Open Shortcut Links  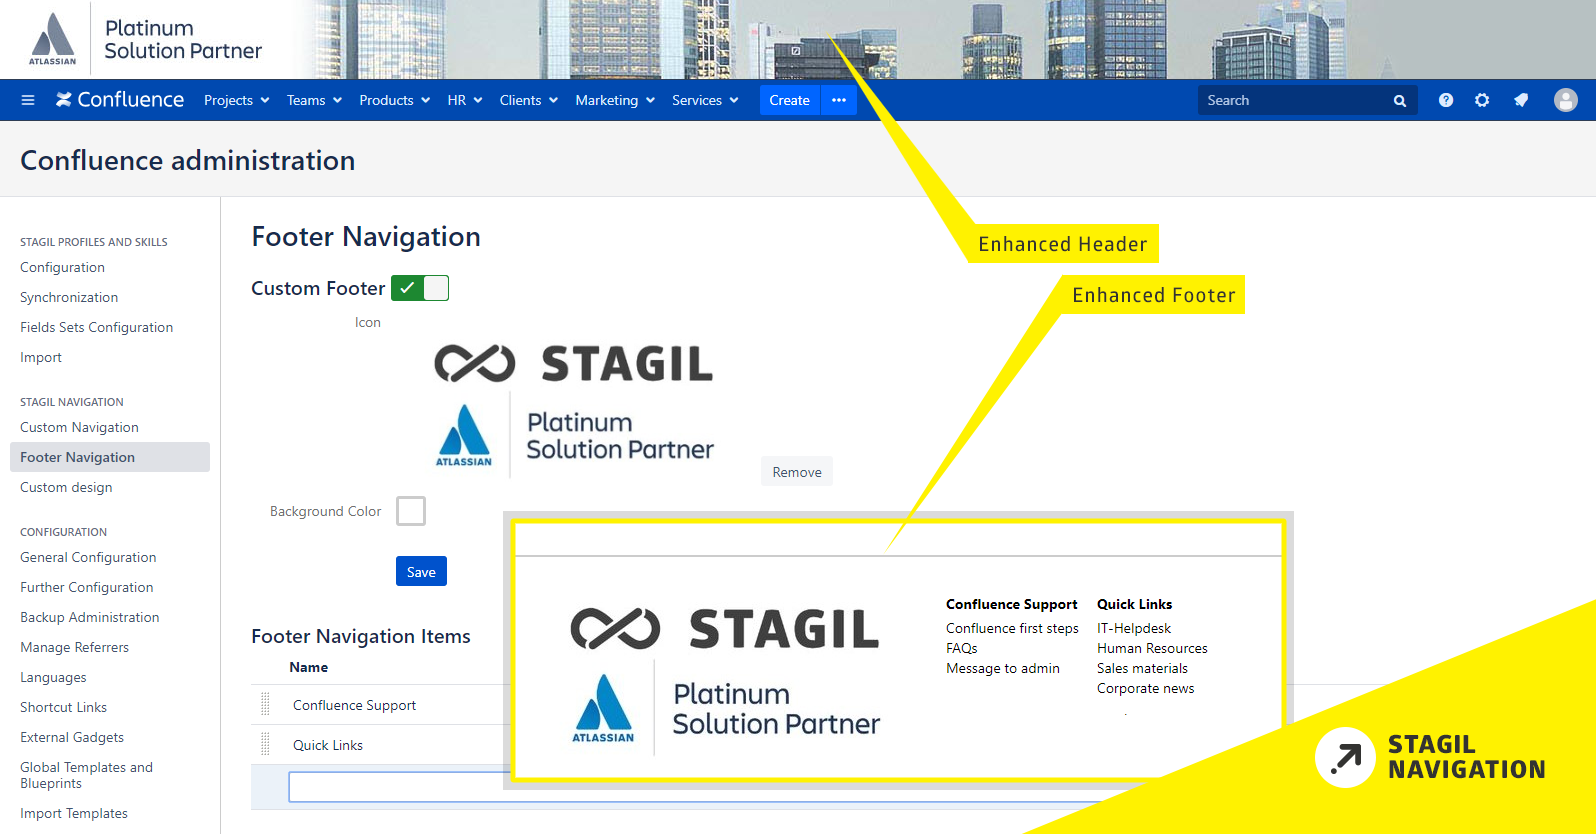[63, 707]
